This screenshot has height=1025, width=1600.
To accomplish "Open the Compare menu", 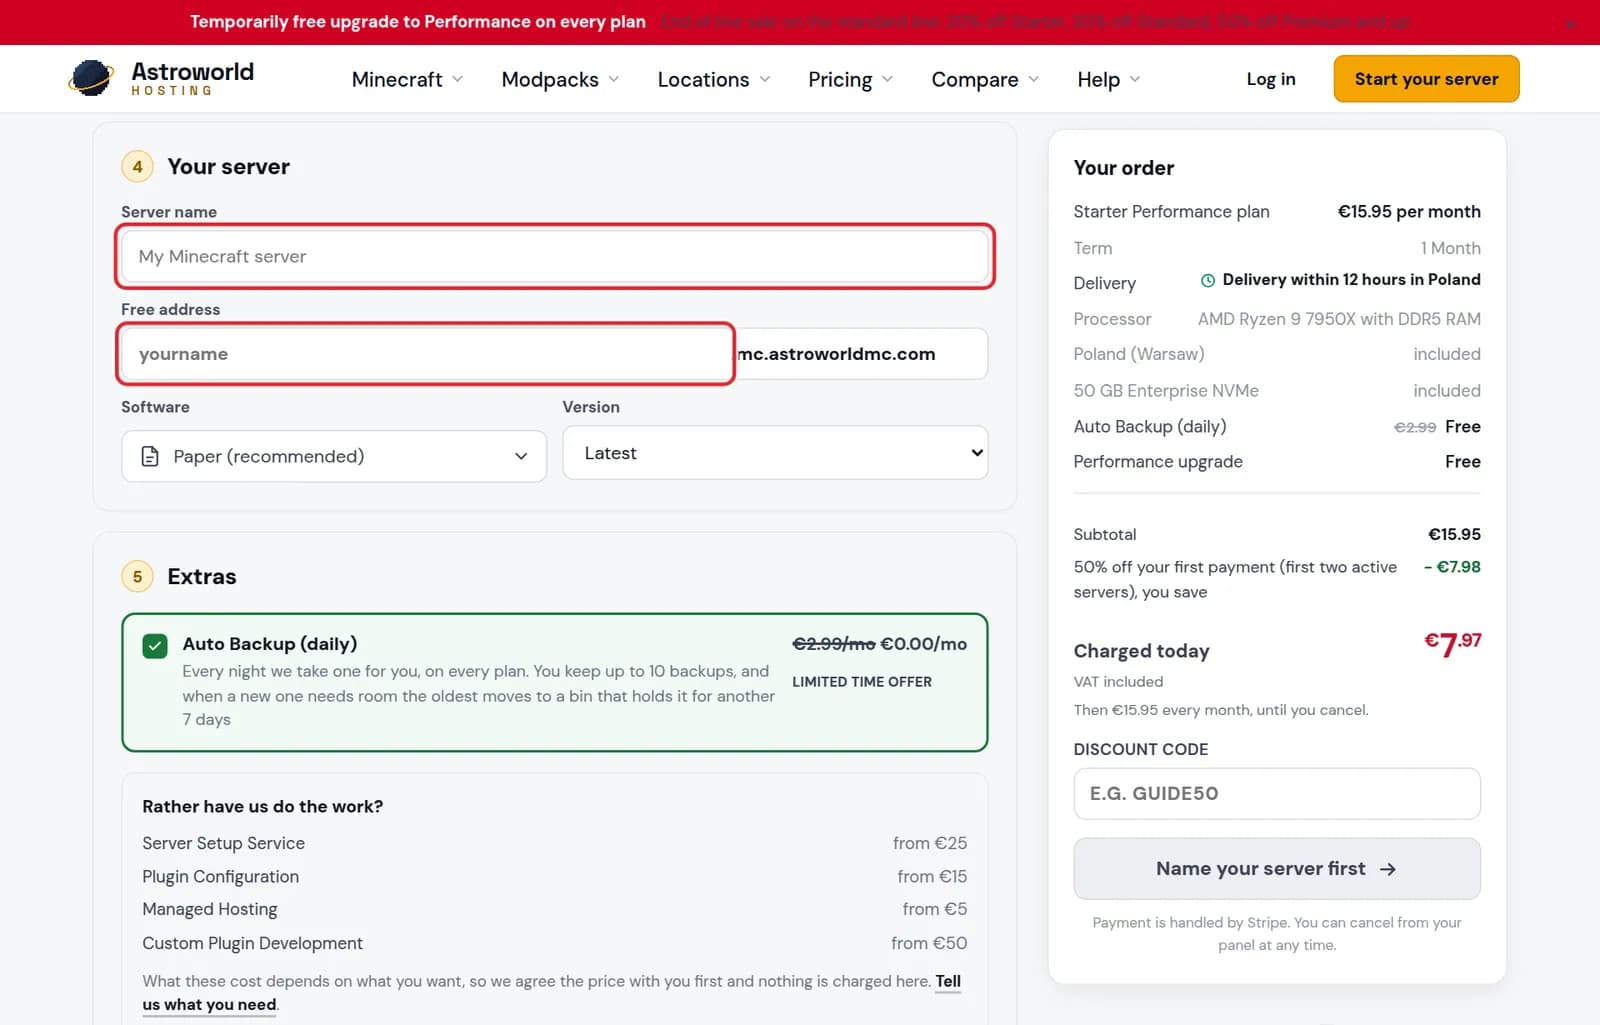I will (985, 79).
